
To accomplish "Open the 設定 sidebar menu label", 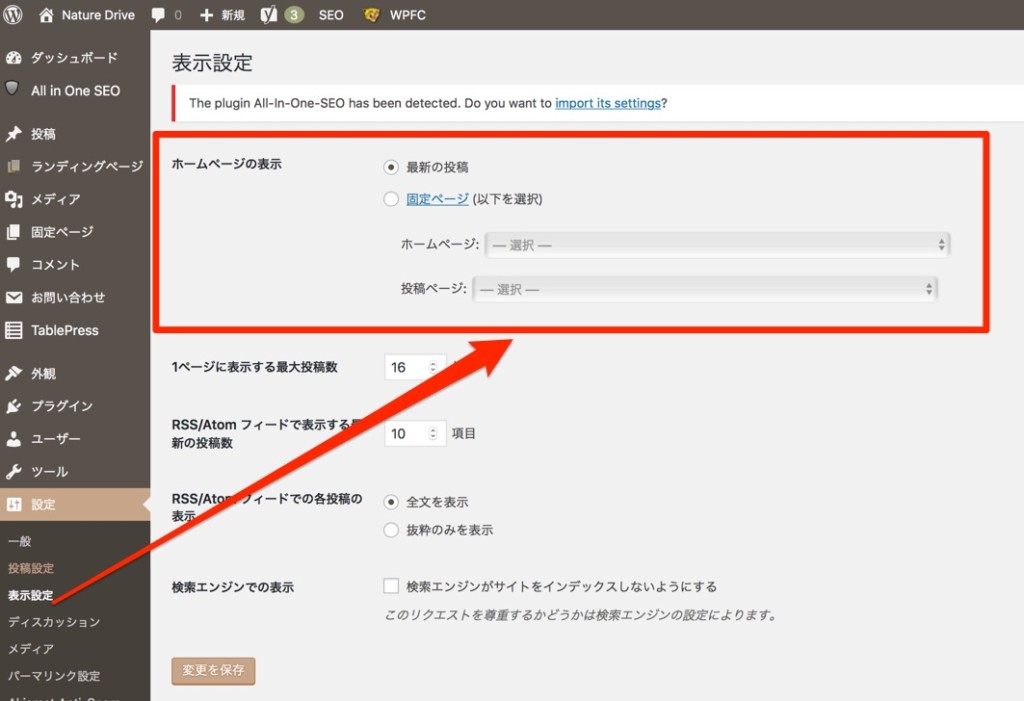I will pyautogui.click(x=43, y=504).
